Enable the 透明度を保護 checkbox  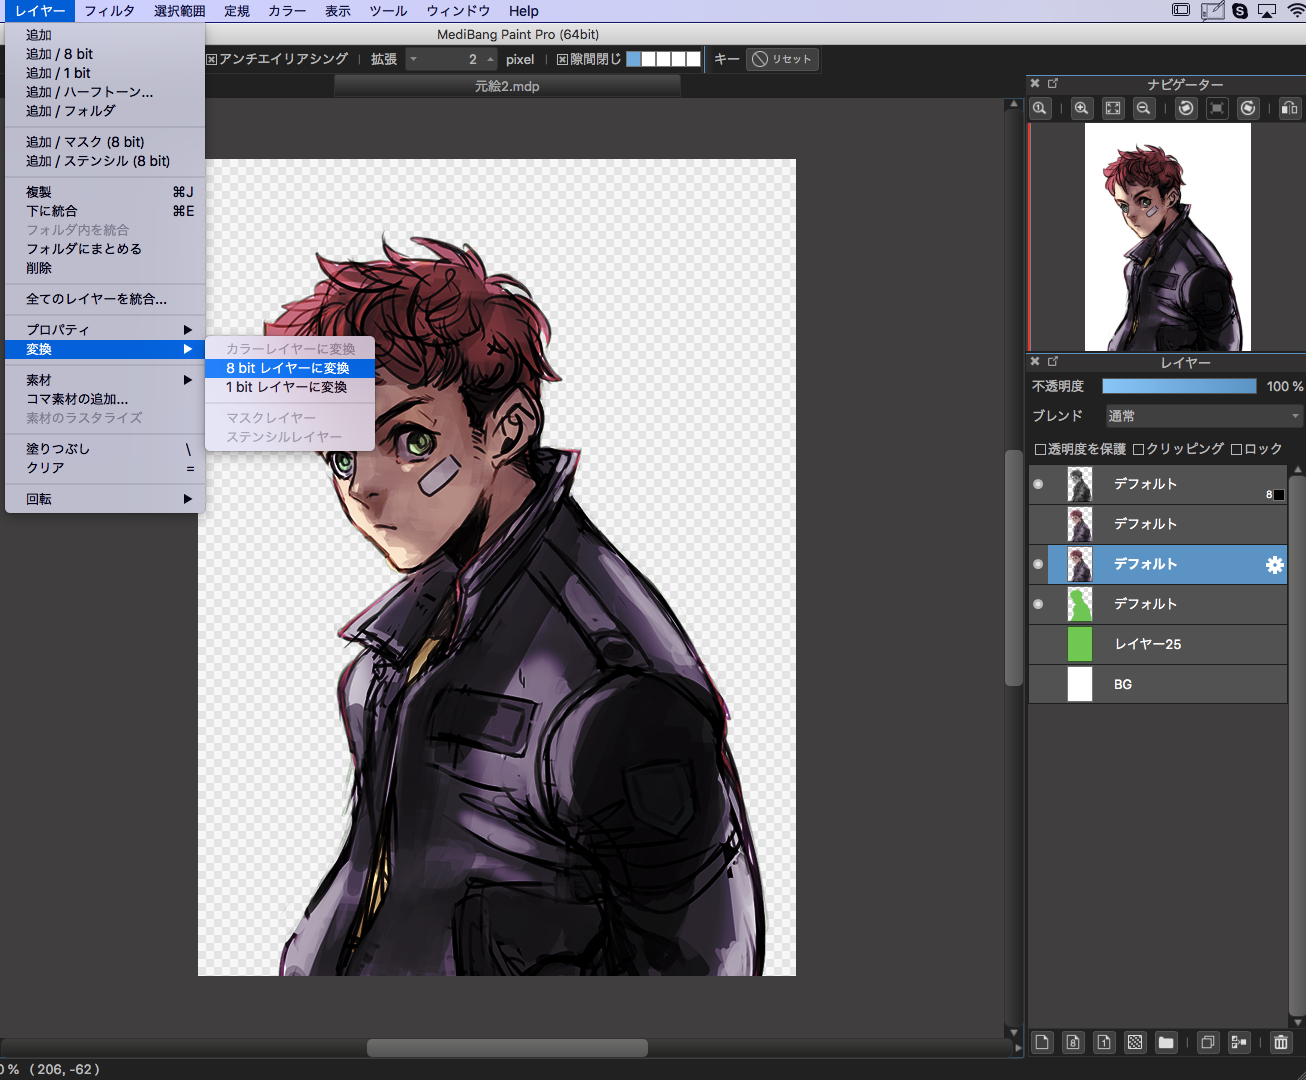tap(1040, 450)
